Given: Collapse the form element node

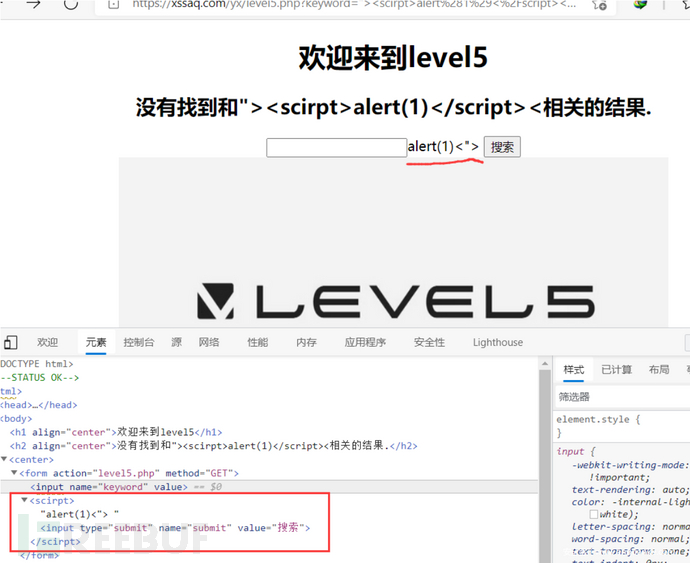Looking at the screenshot, I should click(15, 473).
